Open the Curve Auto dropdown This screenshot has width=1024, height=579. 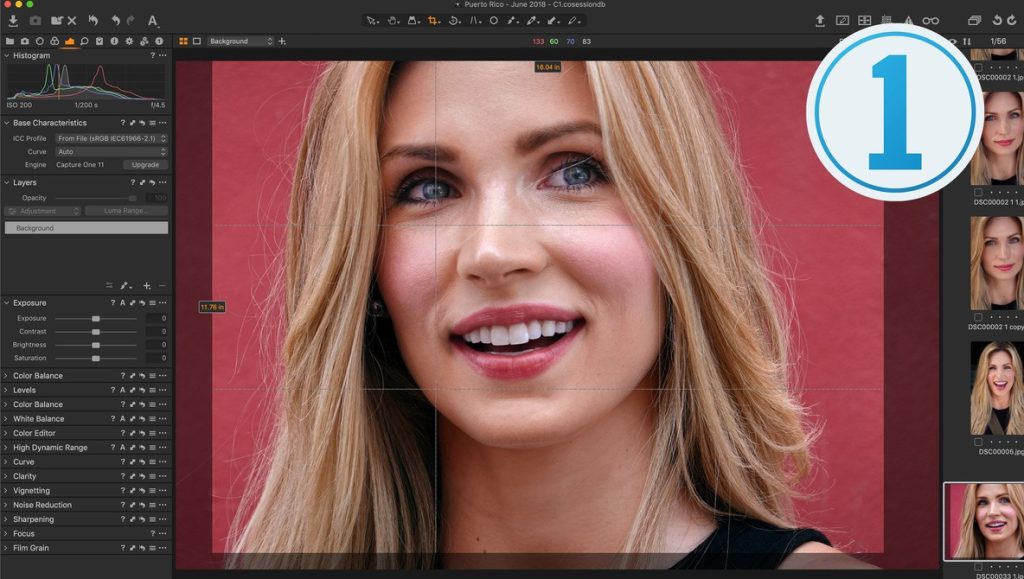(110, 151)
